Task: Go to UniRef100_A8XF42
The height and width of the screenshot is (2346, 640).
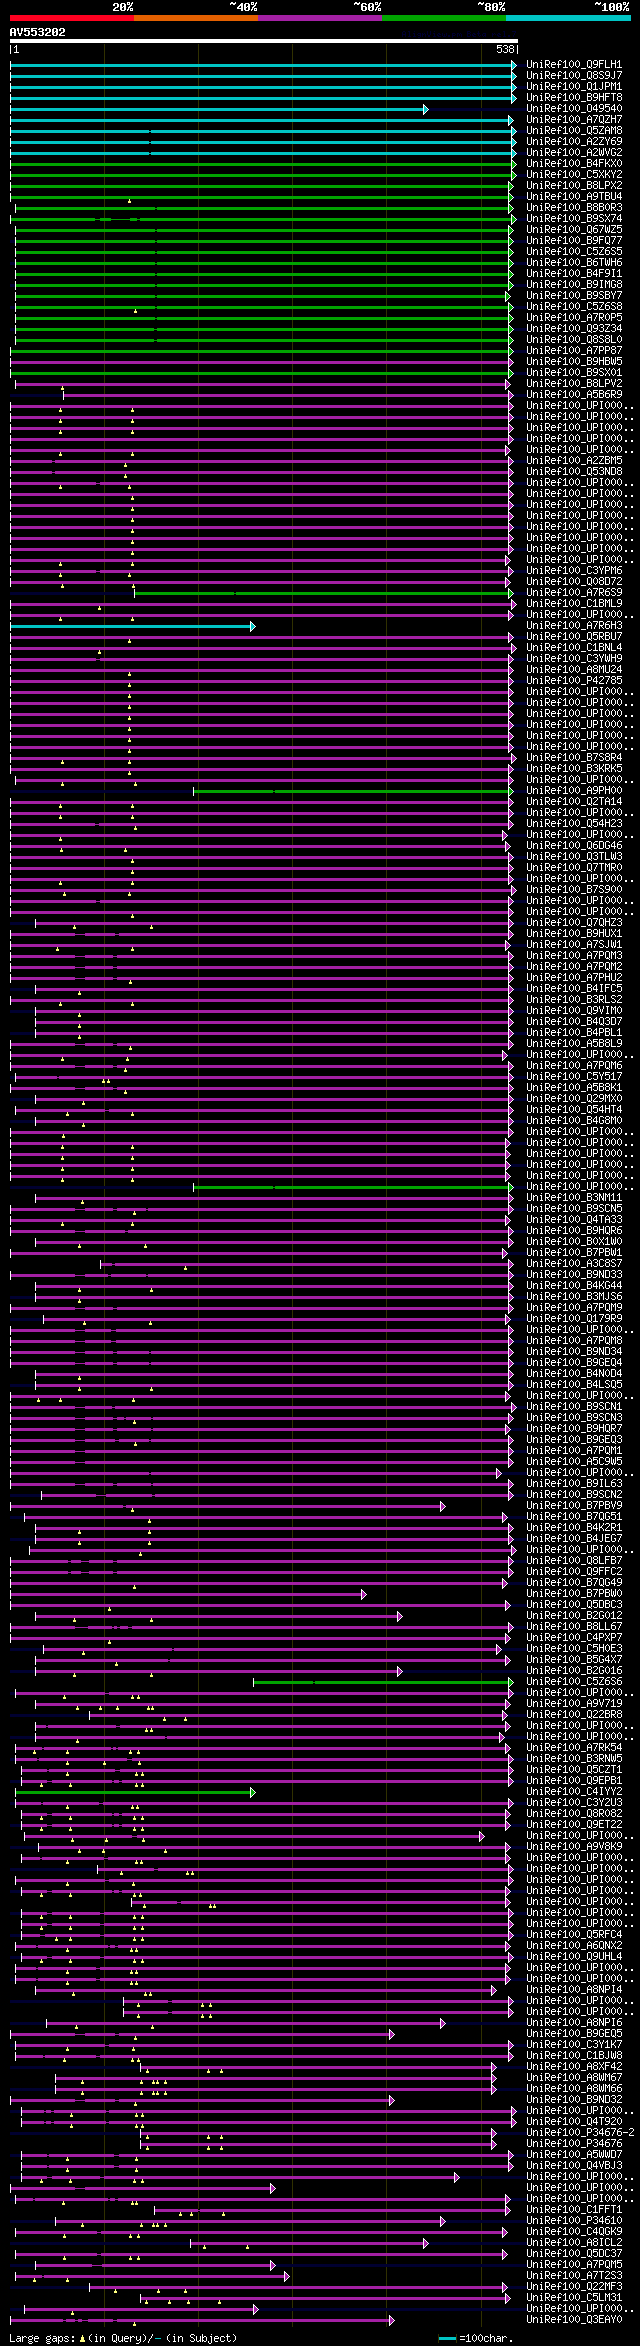Action: coord(574,2067)
